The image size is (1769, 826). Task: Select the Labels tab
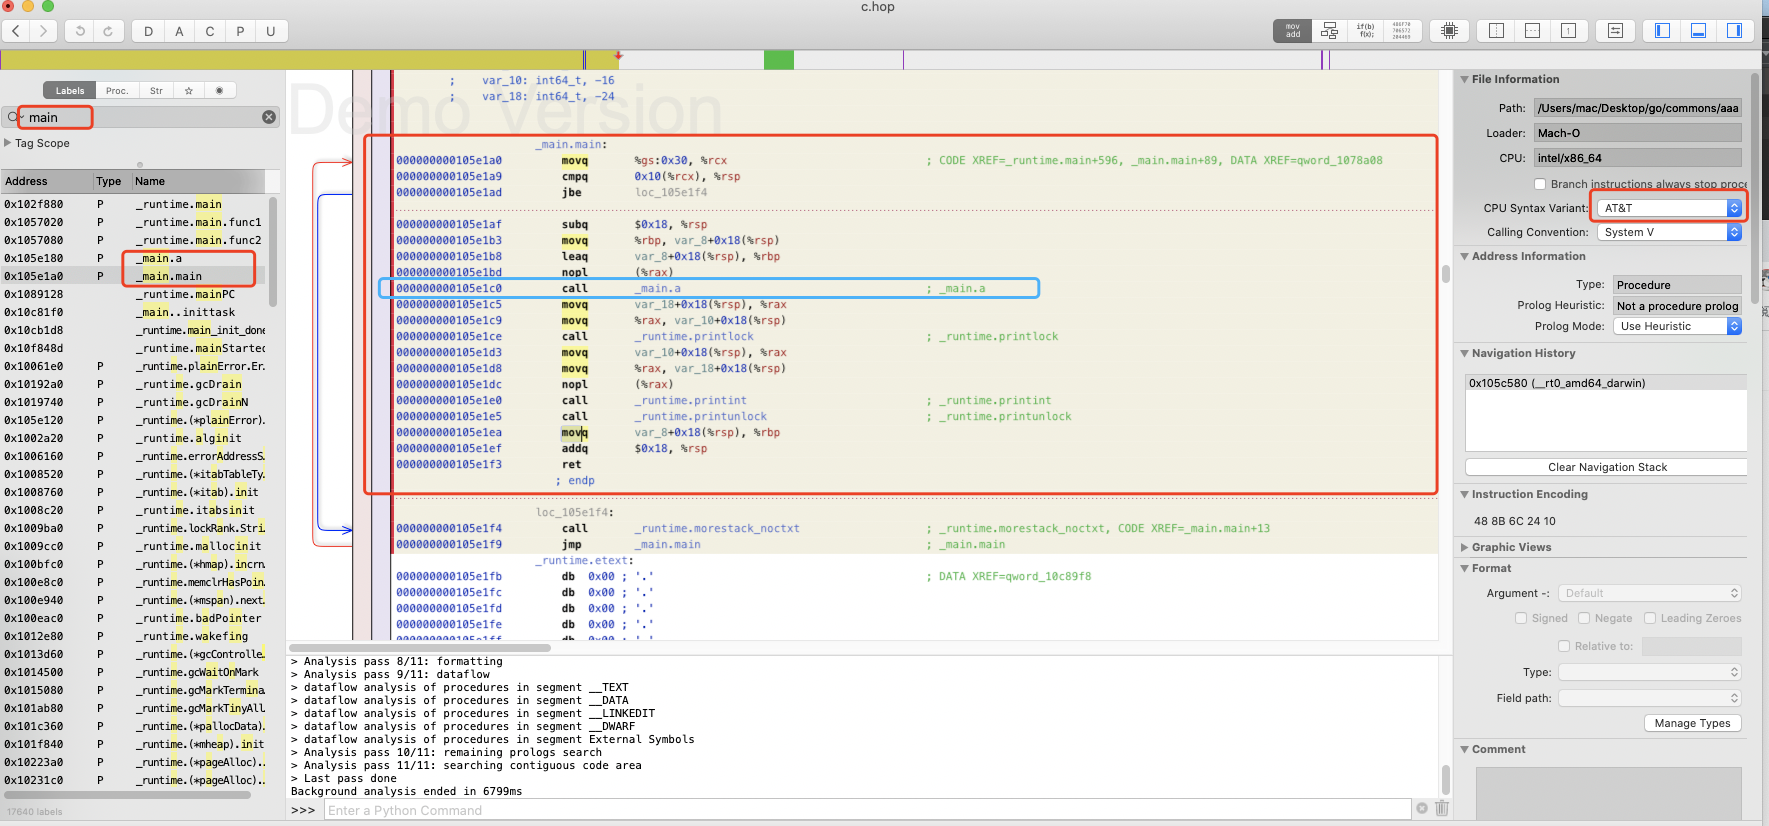coord(70,90)
